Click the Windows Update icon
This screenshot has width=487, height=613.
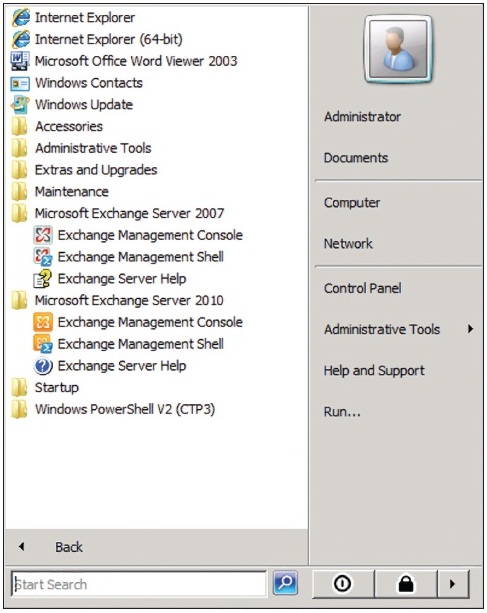click(20, 105)
